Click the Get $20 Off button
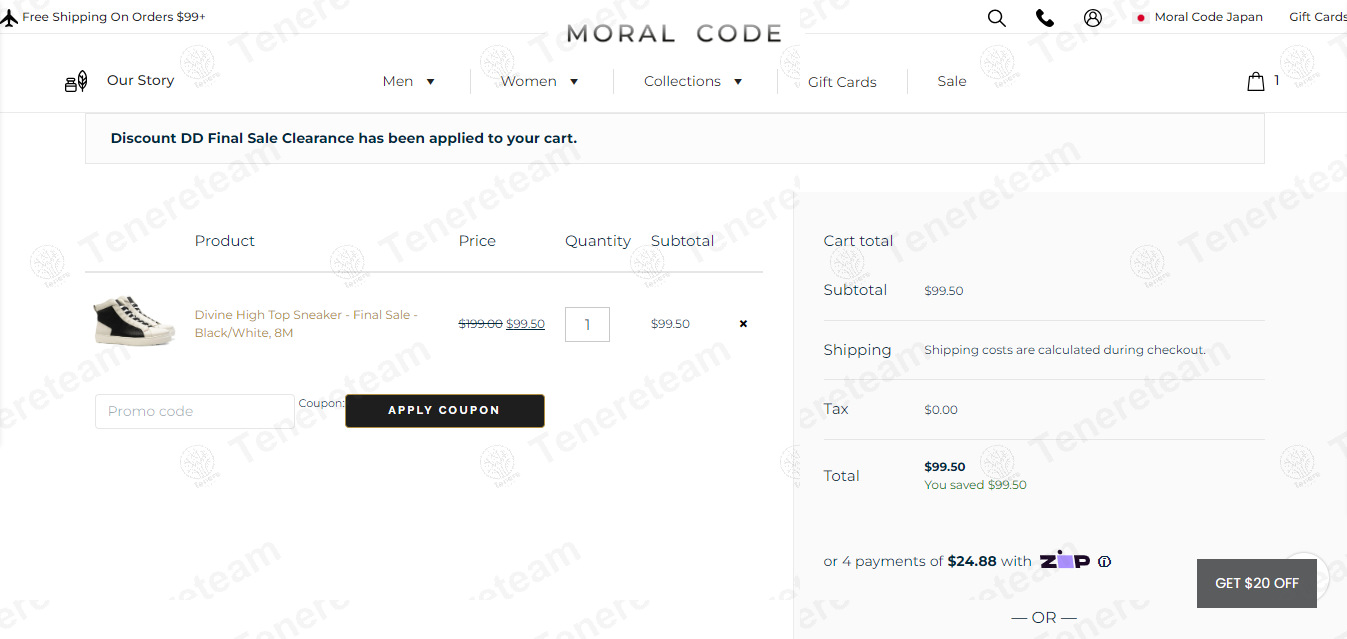1347x639 pixels. (1256, 583)
